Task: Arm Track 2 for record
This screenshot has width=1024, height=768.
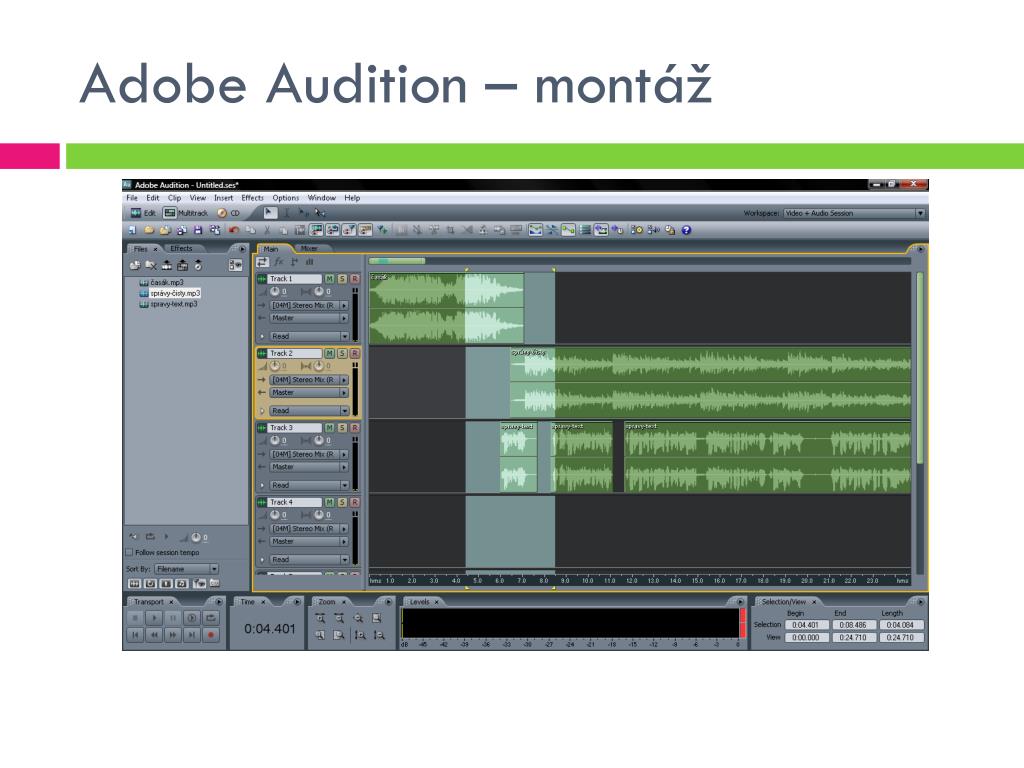Action: click(355, 353)
